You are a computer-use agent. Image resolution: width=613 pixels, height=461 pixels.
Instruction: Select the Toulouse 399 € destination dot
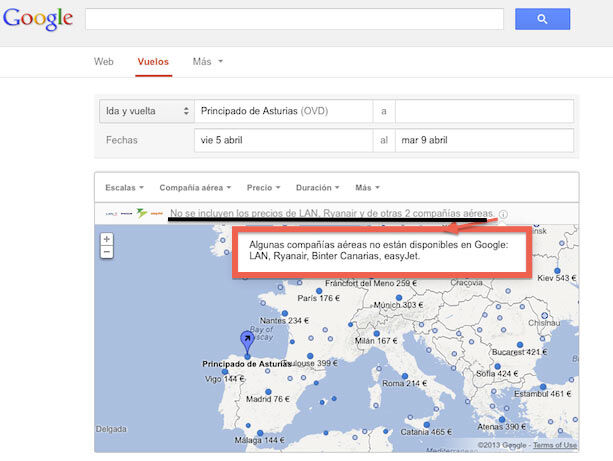point(310,356)
